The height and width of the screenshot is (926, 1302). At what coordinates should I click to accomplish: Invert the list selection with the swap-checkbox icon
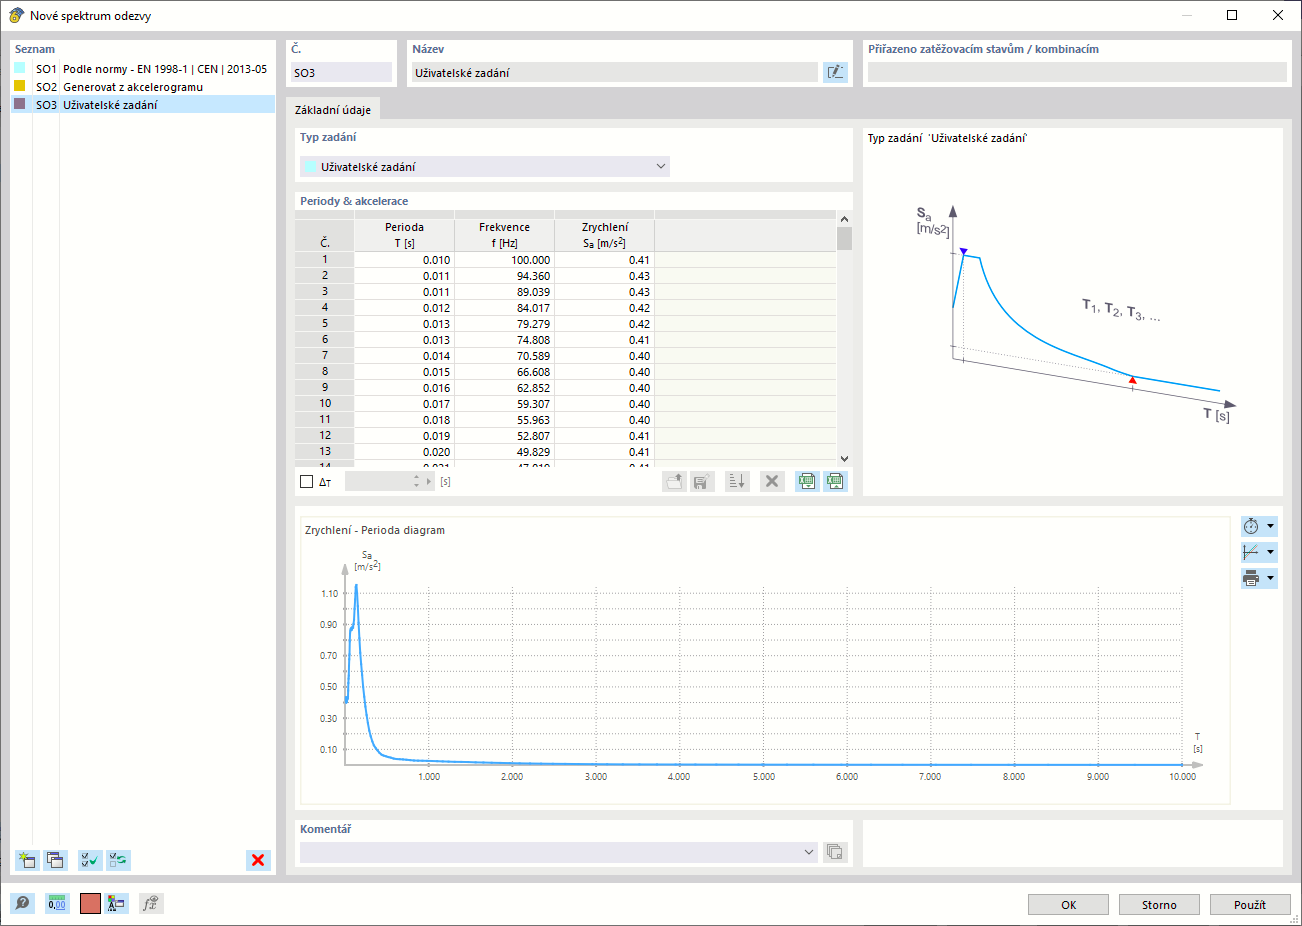coord(118,860)
